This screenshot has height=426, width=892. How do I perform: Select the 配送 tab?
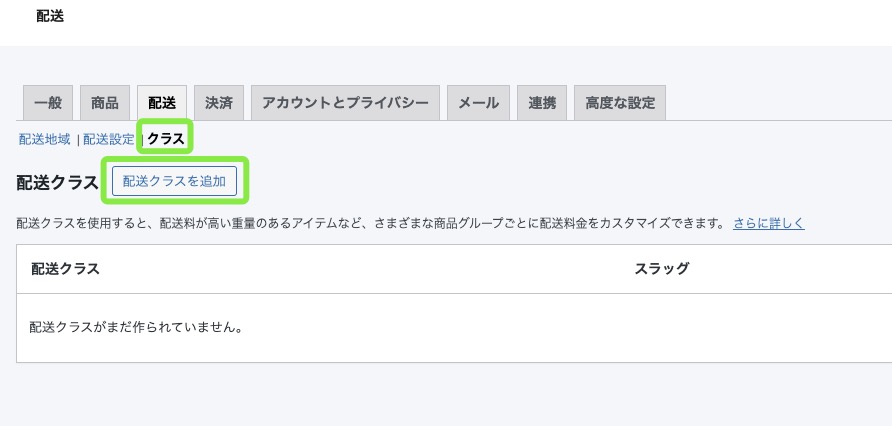tap(161, 103)
